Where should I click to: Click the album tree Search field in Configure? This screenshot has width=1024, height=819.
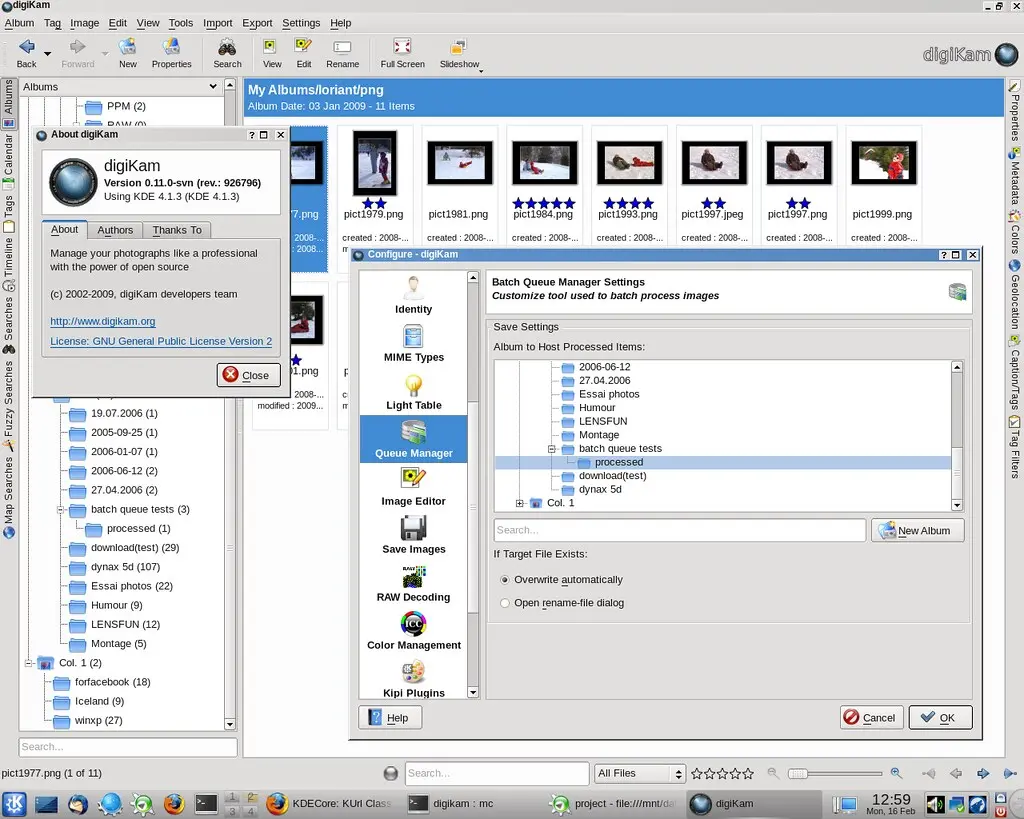coord(679,530)
